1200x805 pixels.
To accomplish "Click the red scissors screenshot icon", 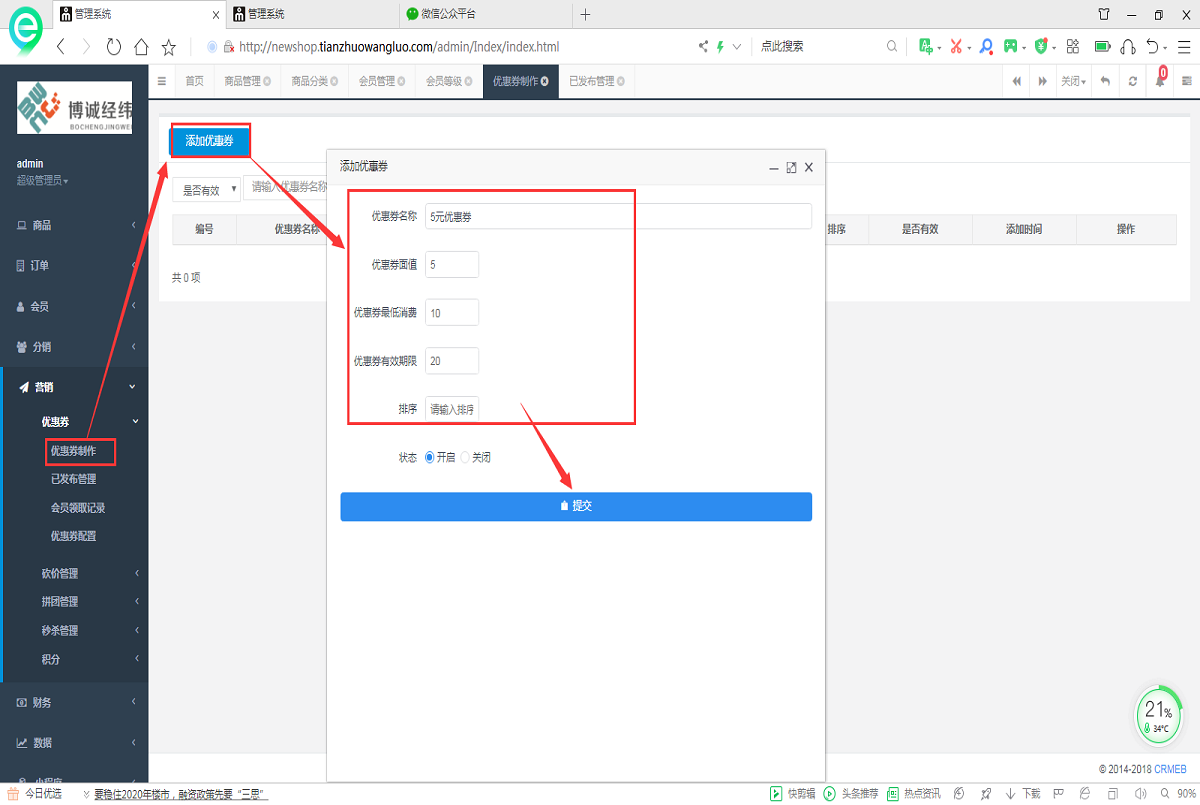I will coord(955,46).
